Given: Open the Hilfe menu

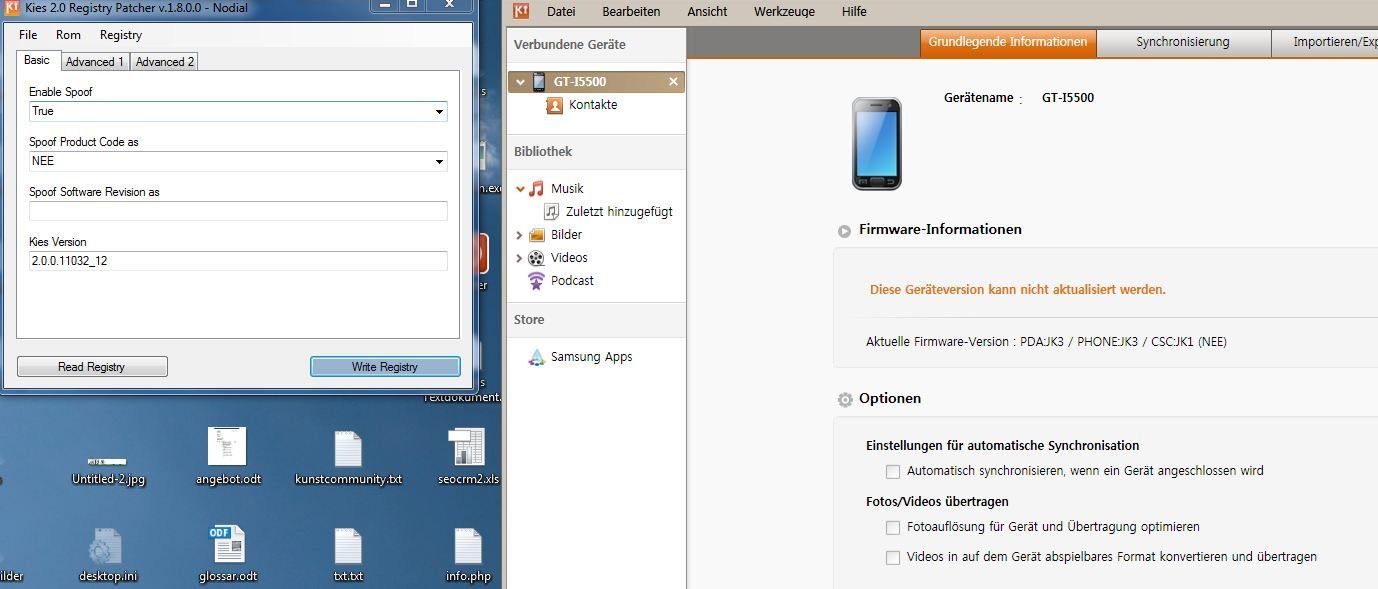Looking at the screenshot, I should [854, 12].
